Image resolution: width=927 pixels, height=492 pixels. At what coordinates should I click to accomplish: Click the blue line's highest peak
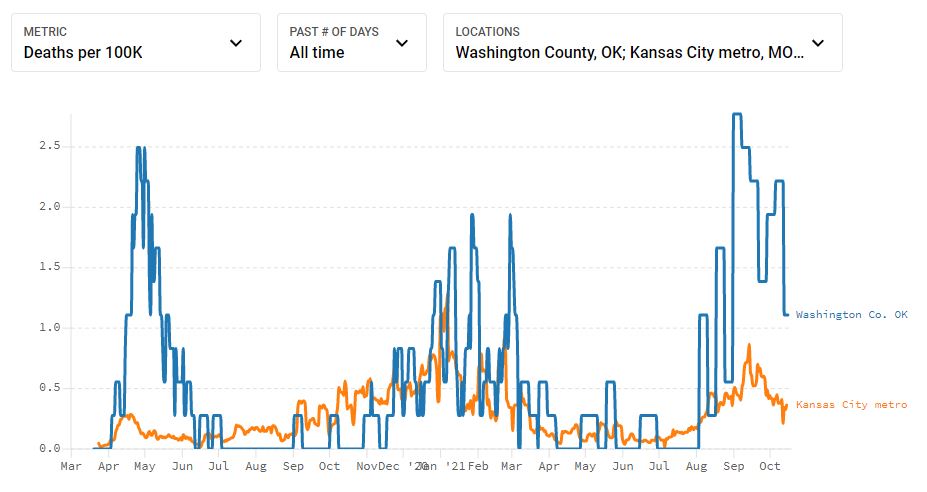pyautogui.click(x=737, y=115)
